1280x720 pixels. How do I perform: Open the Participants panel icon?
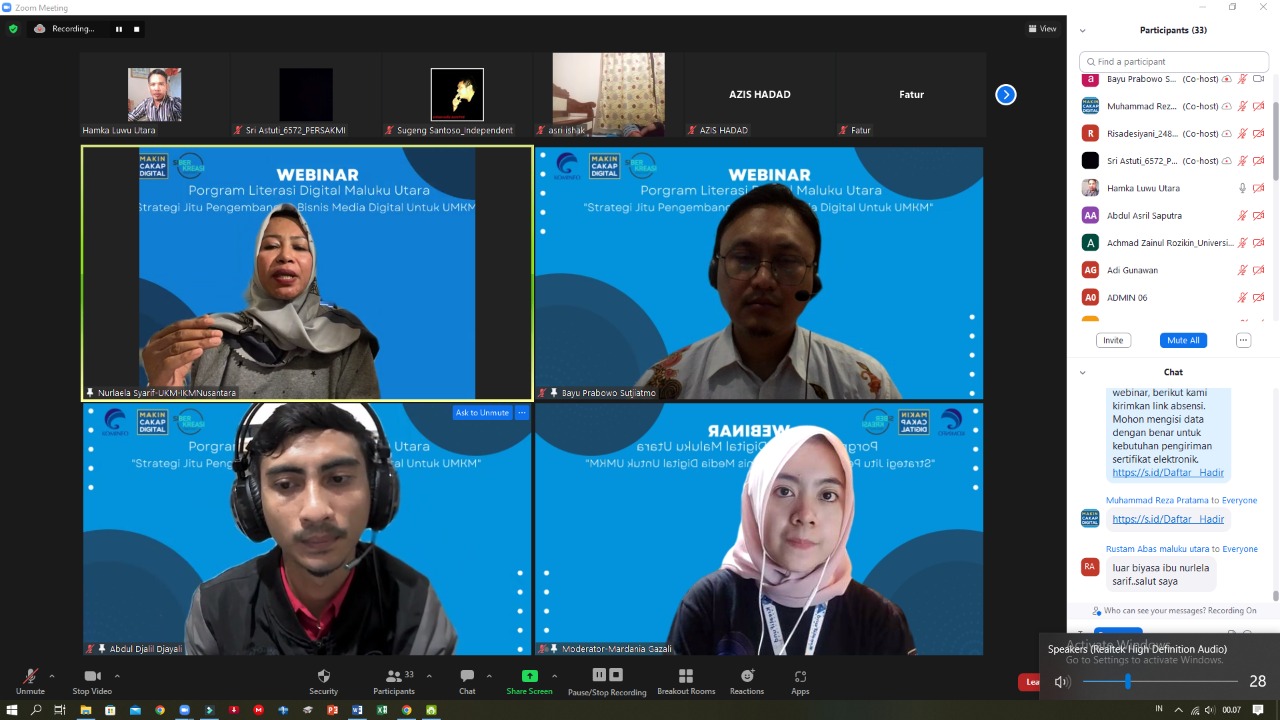[x=394, y=677]
